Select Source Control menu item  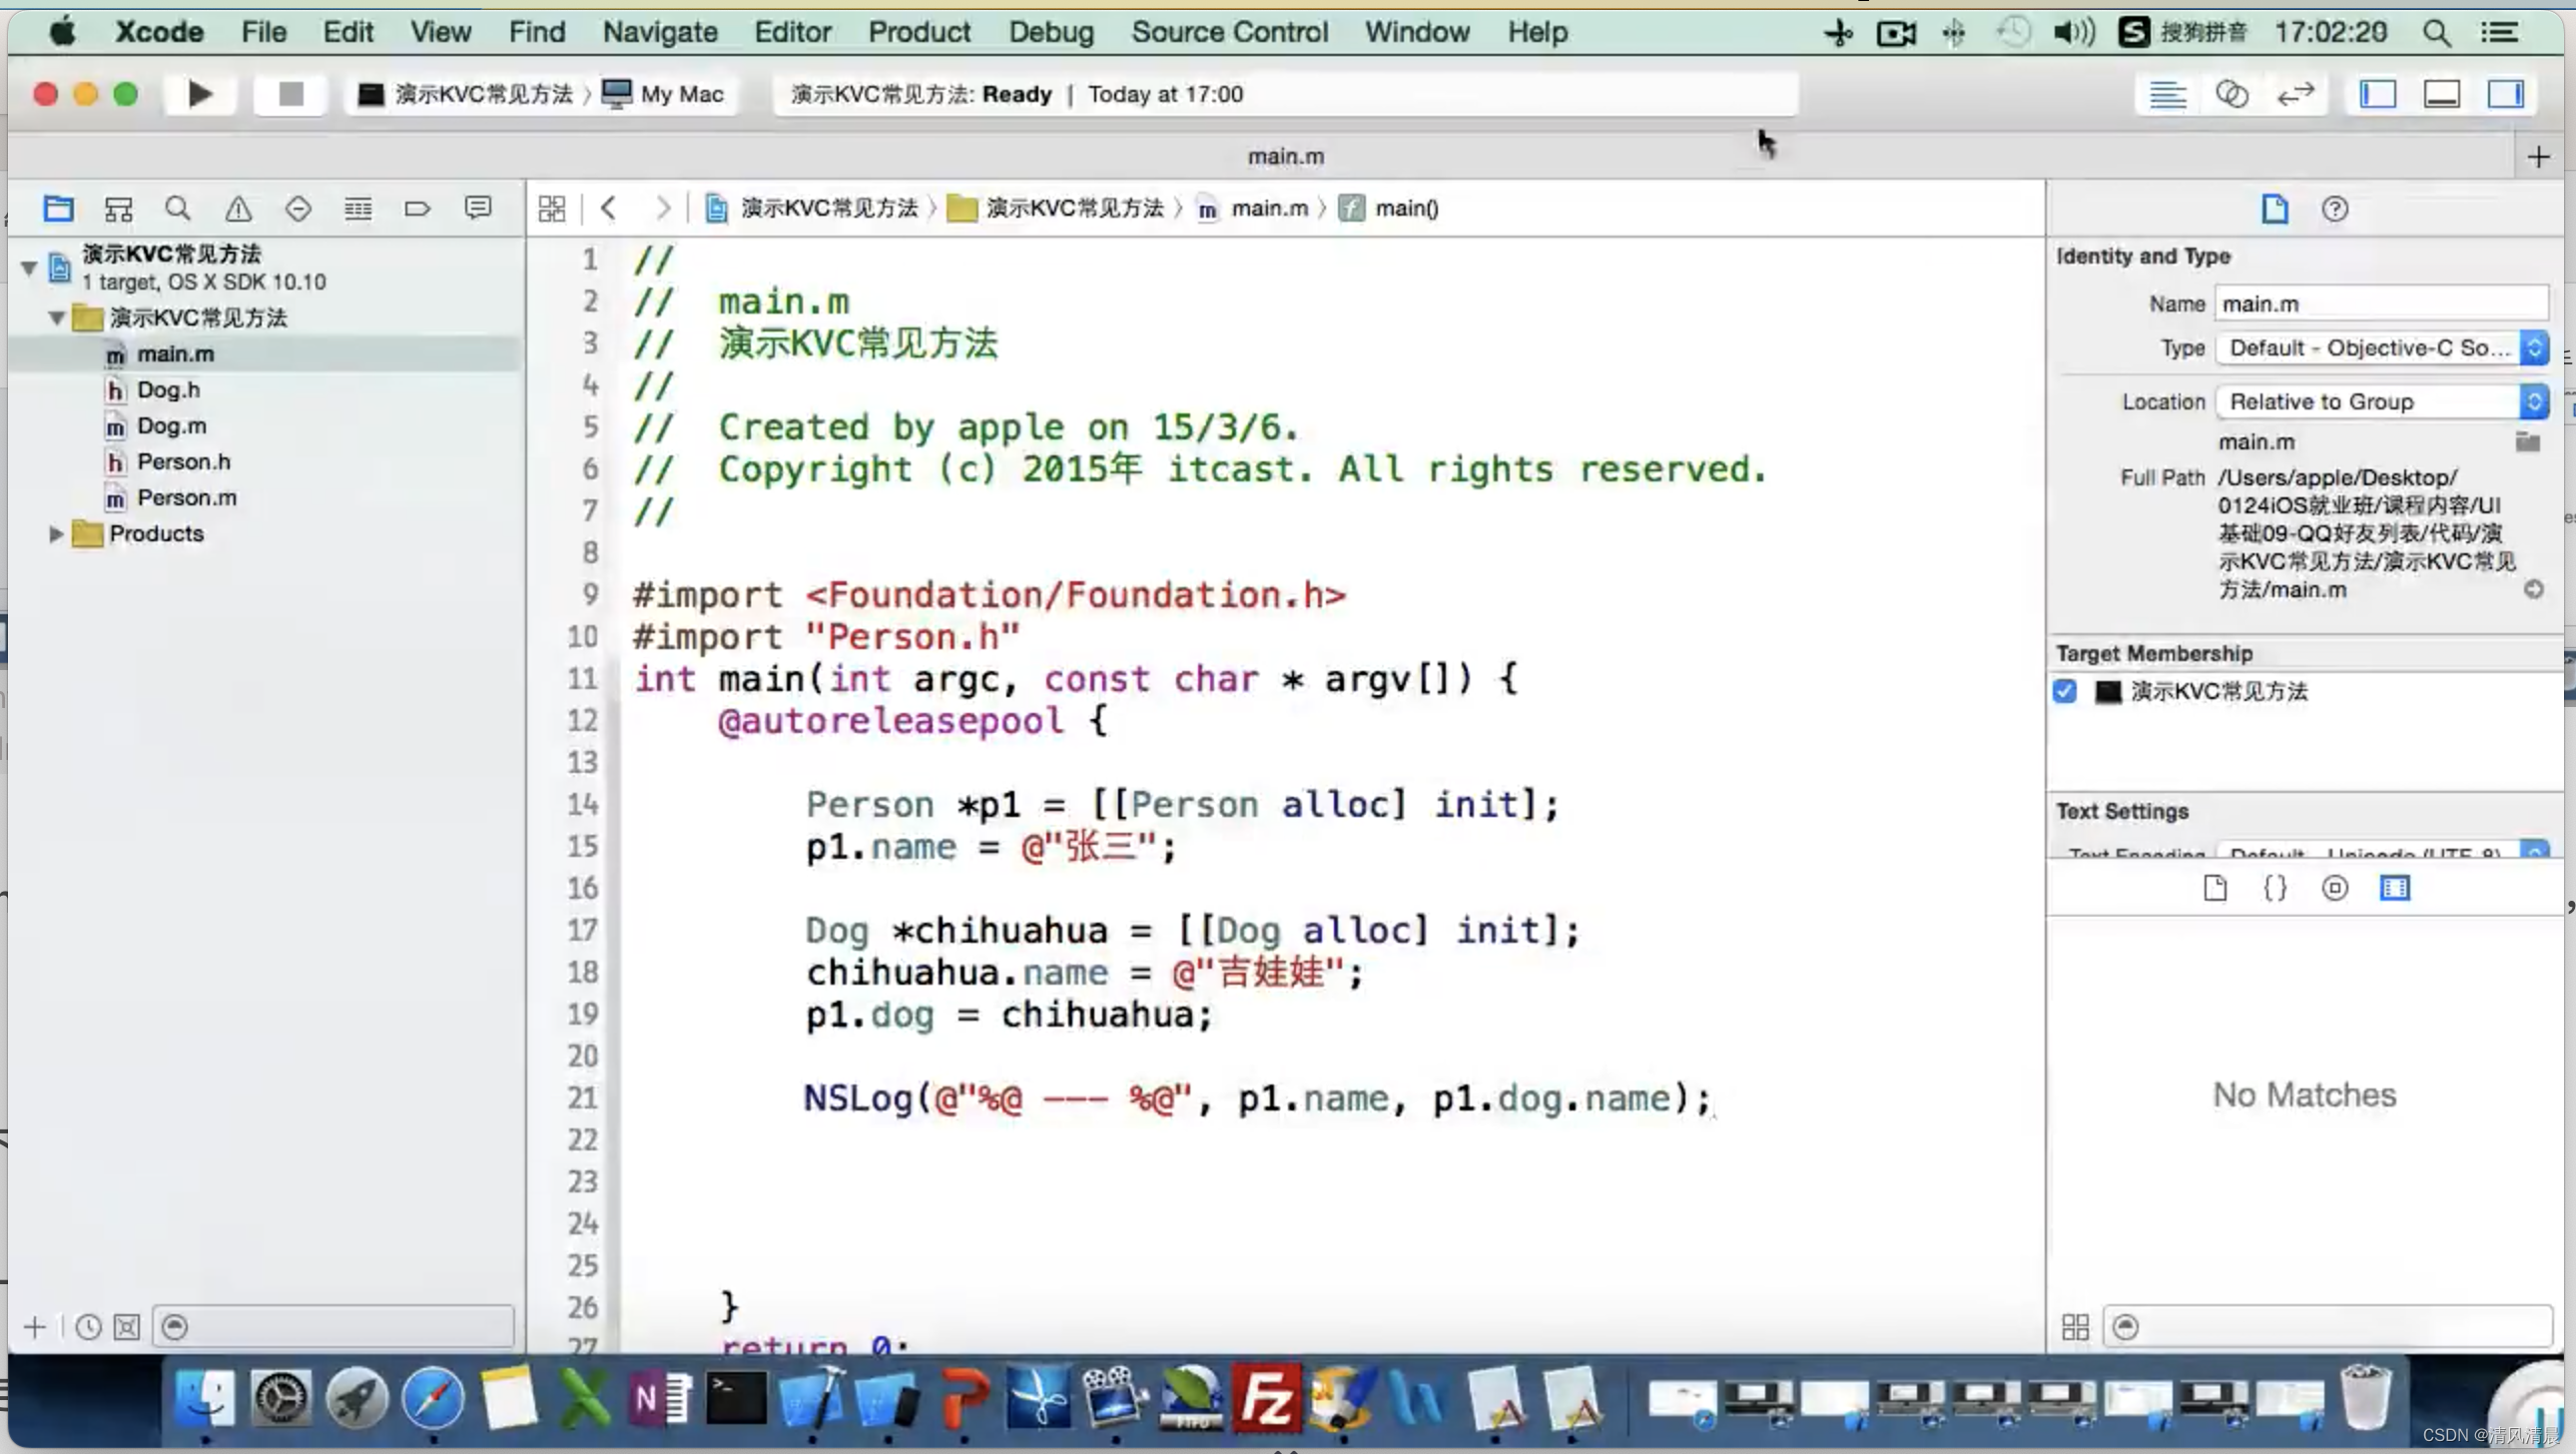coord(1230,32)
